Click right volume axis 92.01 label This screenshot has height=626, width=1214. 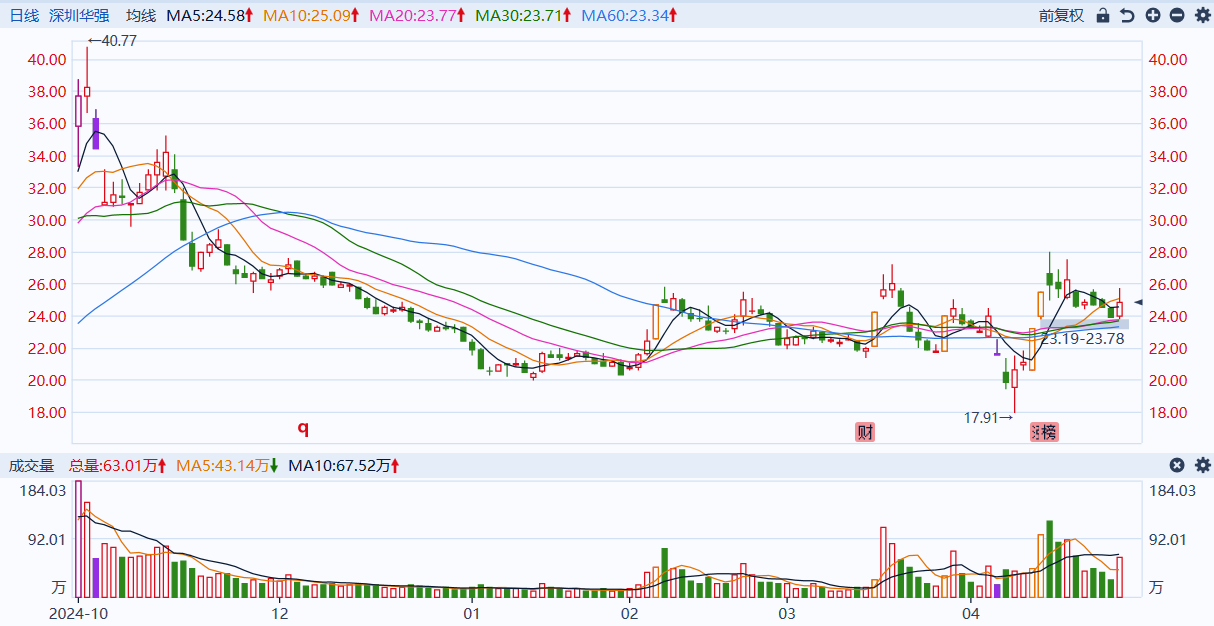(x=1168, y=539)
